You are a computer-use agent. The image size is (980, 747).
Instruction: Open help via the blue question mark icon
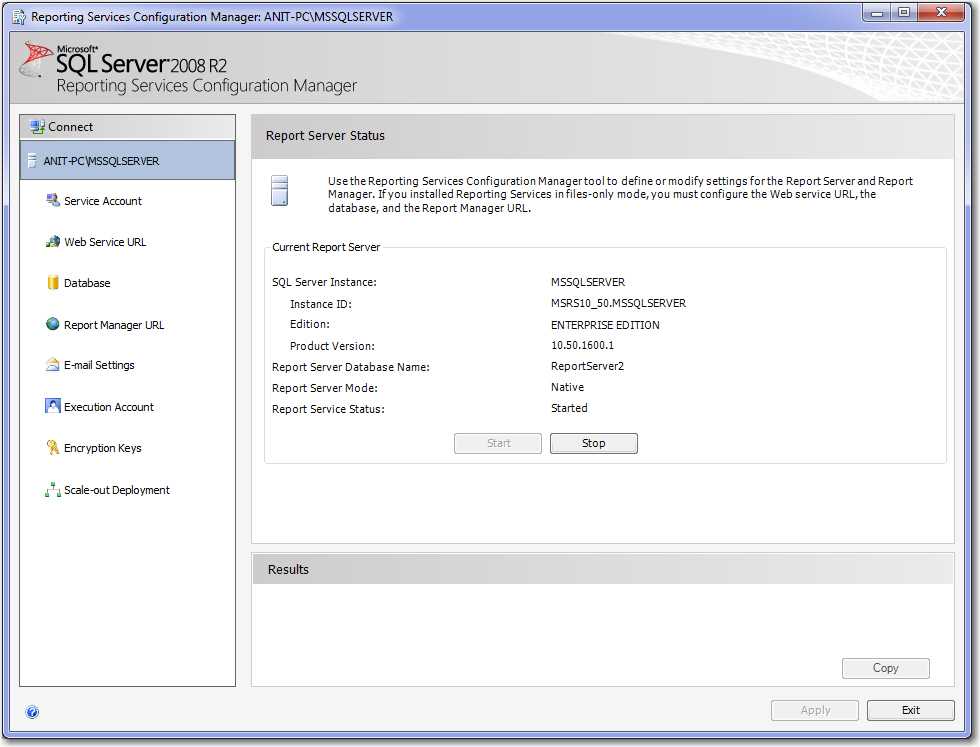click(x=32, y=712)
